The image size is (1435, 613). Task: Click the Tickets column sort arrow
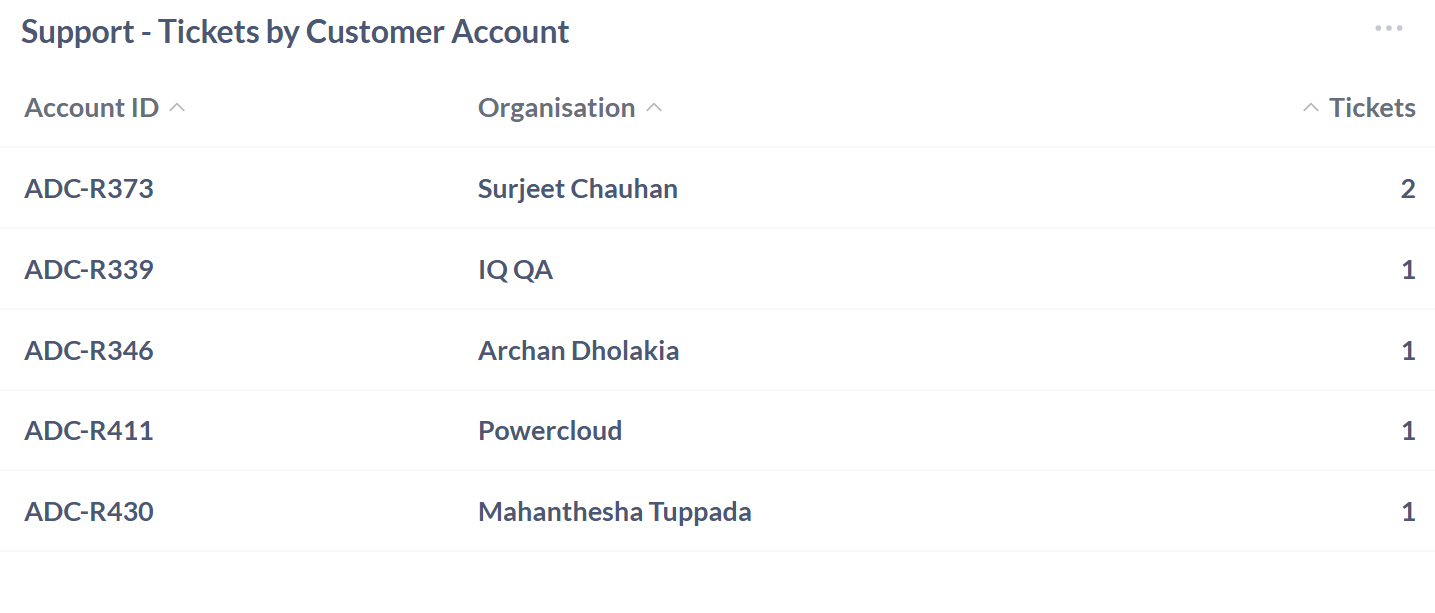point(1311,108)
